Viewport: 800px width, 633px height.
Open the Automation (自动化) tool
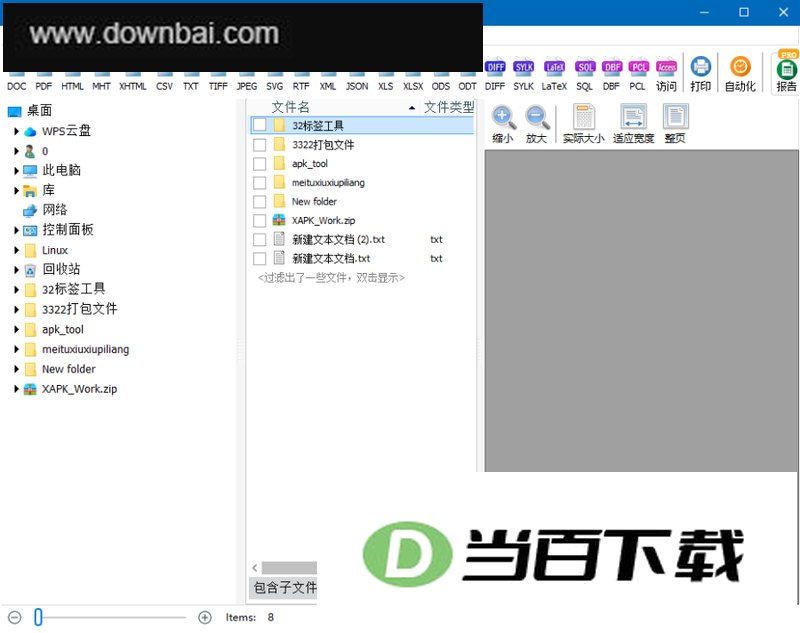tap(740, 74)
